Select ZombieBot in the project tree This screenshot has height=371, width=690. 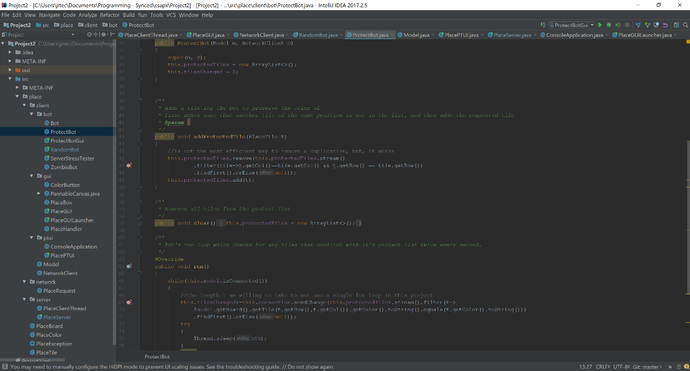(x=64, y=167)
